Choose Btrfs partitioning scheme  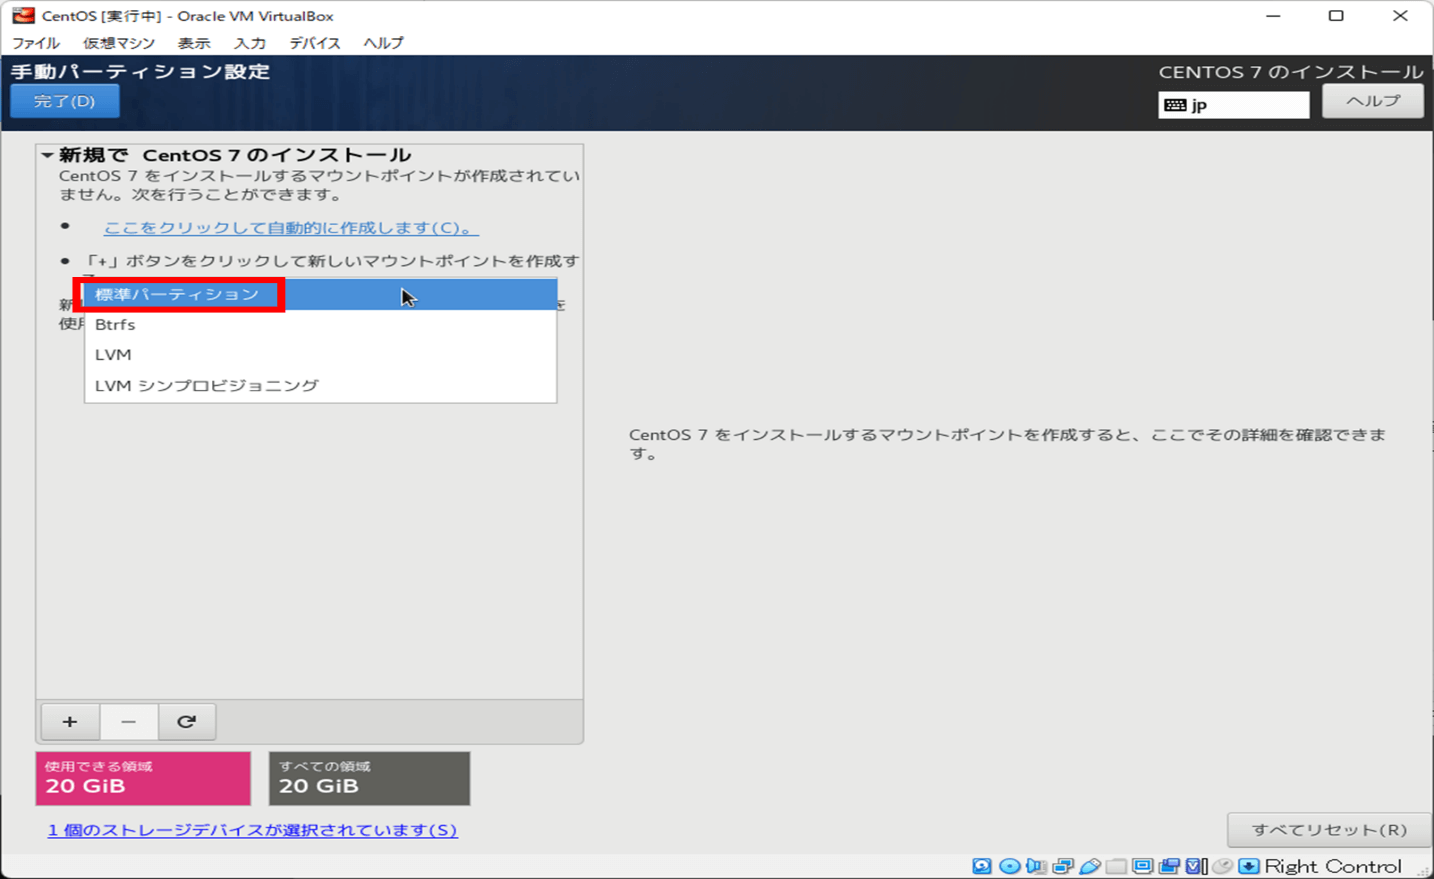pos(320,325)
